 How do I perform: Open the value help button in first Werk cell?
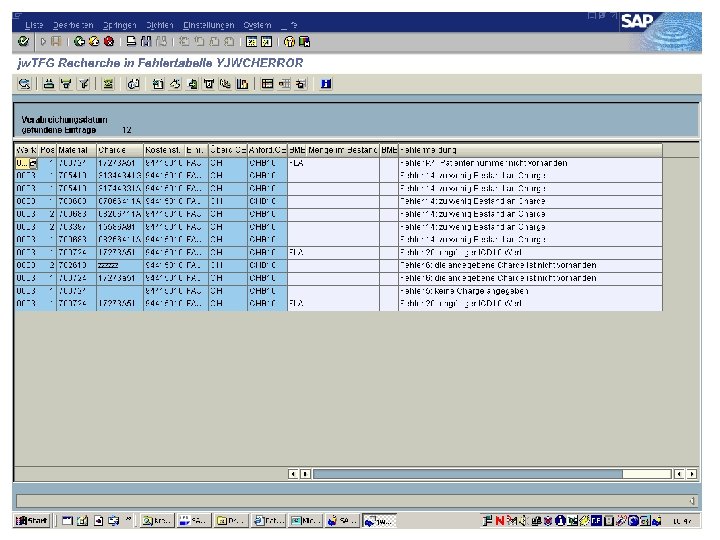[33, 163]
